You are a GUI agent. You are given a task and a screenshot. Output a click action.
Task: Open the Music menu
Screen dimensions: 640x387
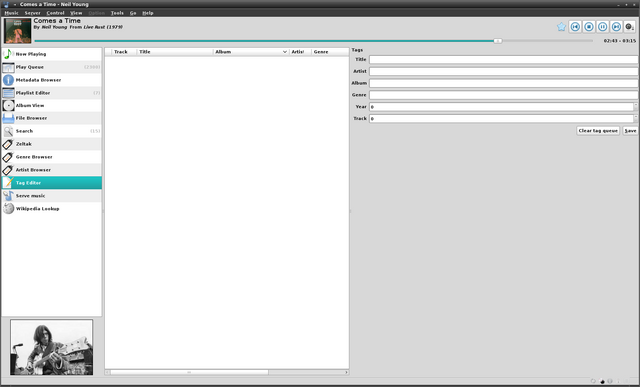click(11, 13)
